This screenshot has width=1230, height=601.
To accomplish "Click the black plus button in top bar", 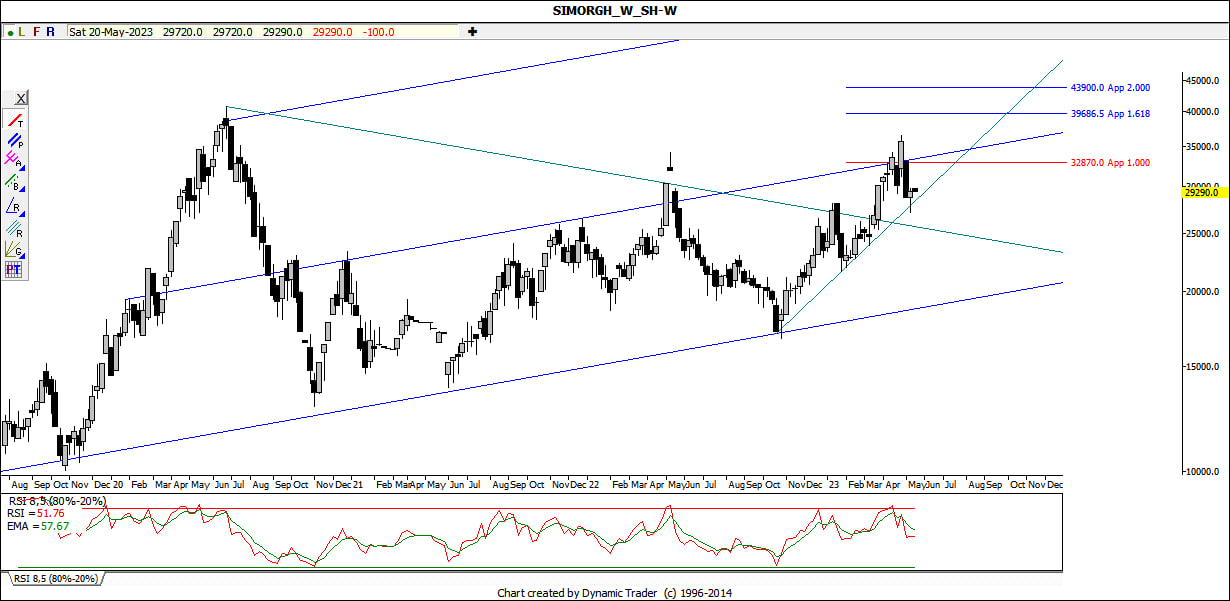I will pos(472,32).
